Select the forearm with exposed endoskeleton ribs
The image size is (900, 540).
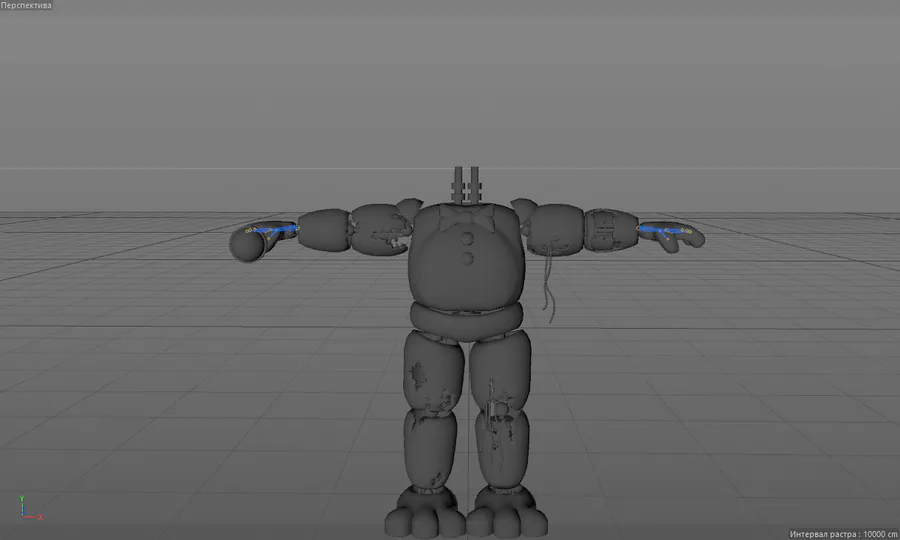tap(611, 230)
